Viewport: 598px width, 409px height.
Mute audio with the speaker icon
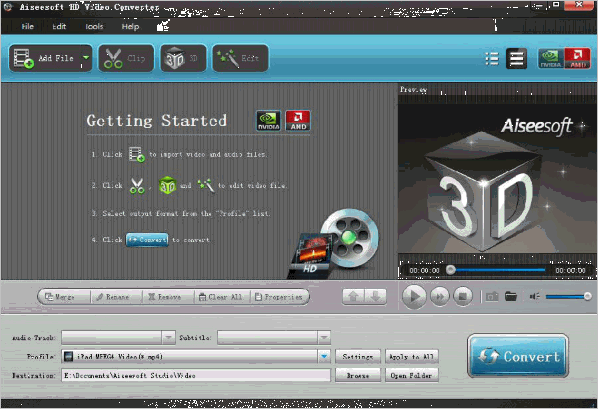coord(535,296)
